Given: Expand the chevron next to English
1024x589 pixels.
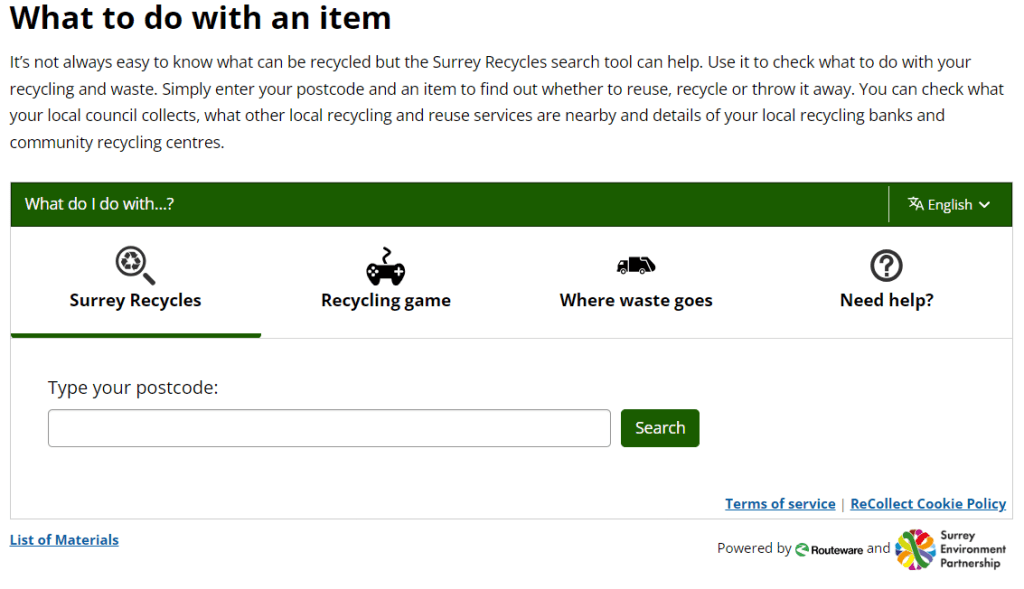Looking at the screenshot, I should pyautogui.click(x=985, y=205).
